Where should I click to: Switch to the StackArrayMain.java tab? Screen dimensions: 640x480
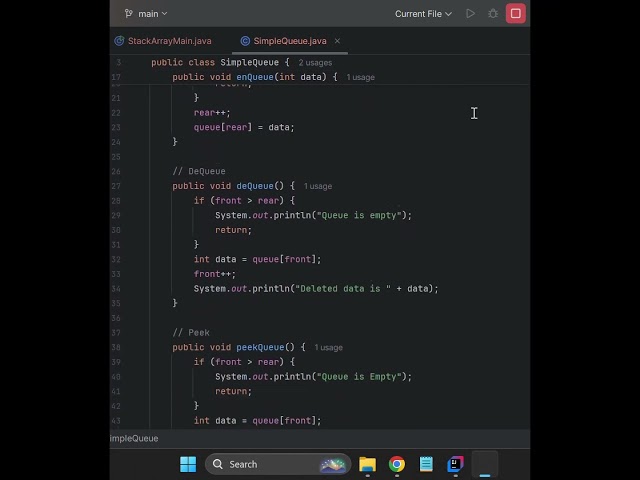(x=163, y=41)
